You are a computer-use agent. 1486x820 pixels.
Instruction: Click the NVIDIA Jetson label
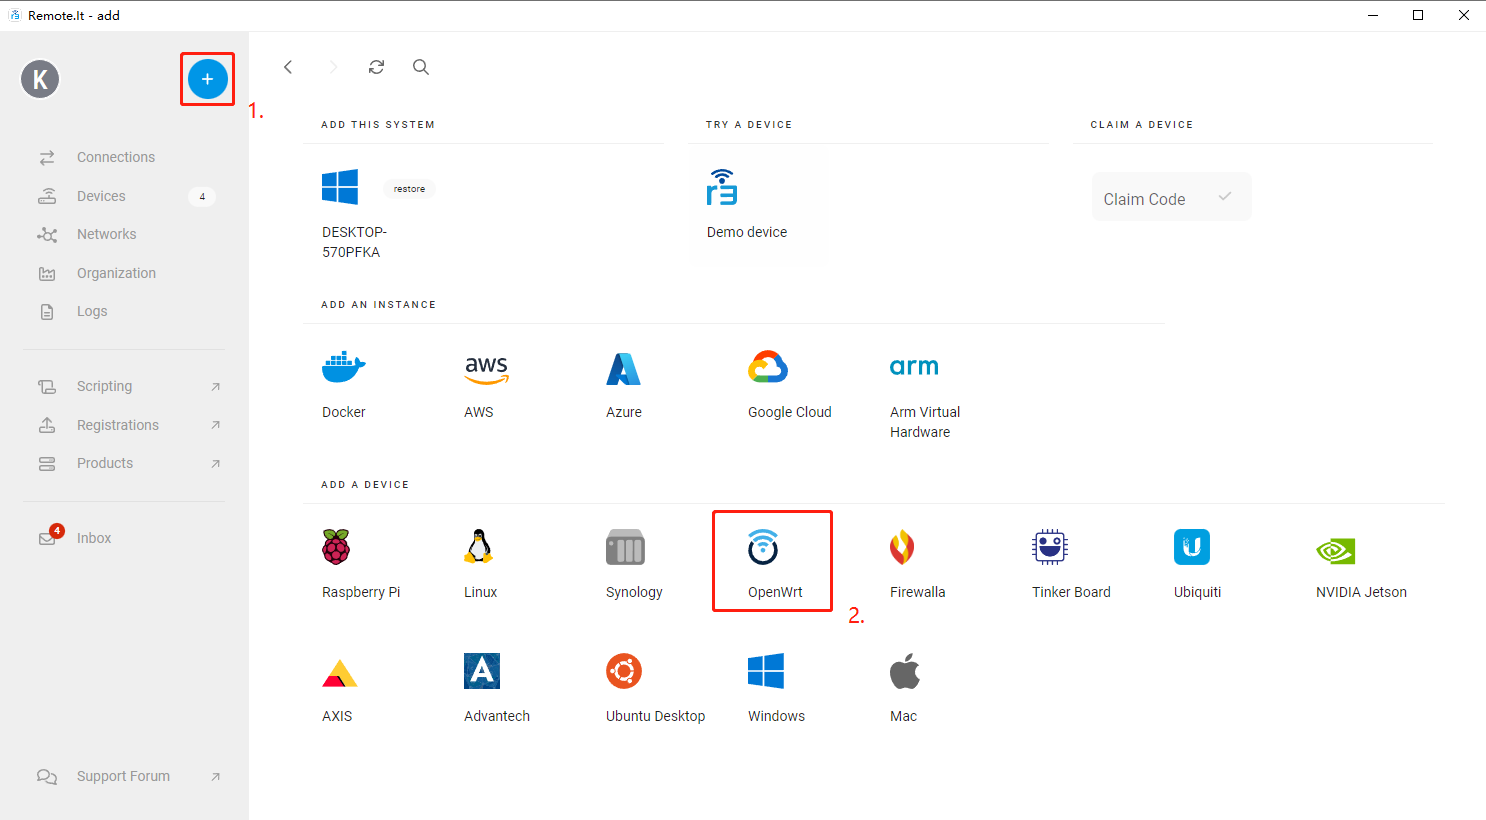1361,592
